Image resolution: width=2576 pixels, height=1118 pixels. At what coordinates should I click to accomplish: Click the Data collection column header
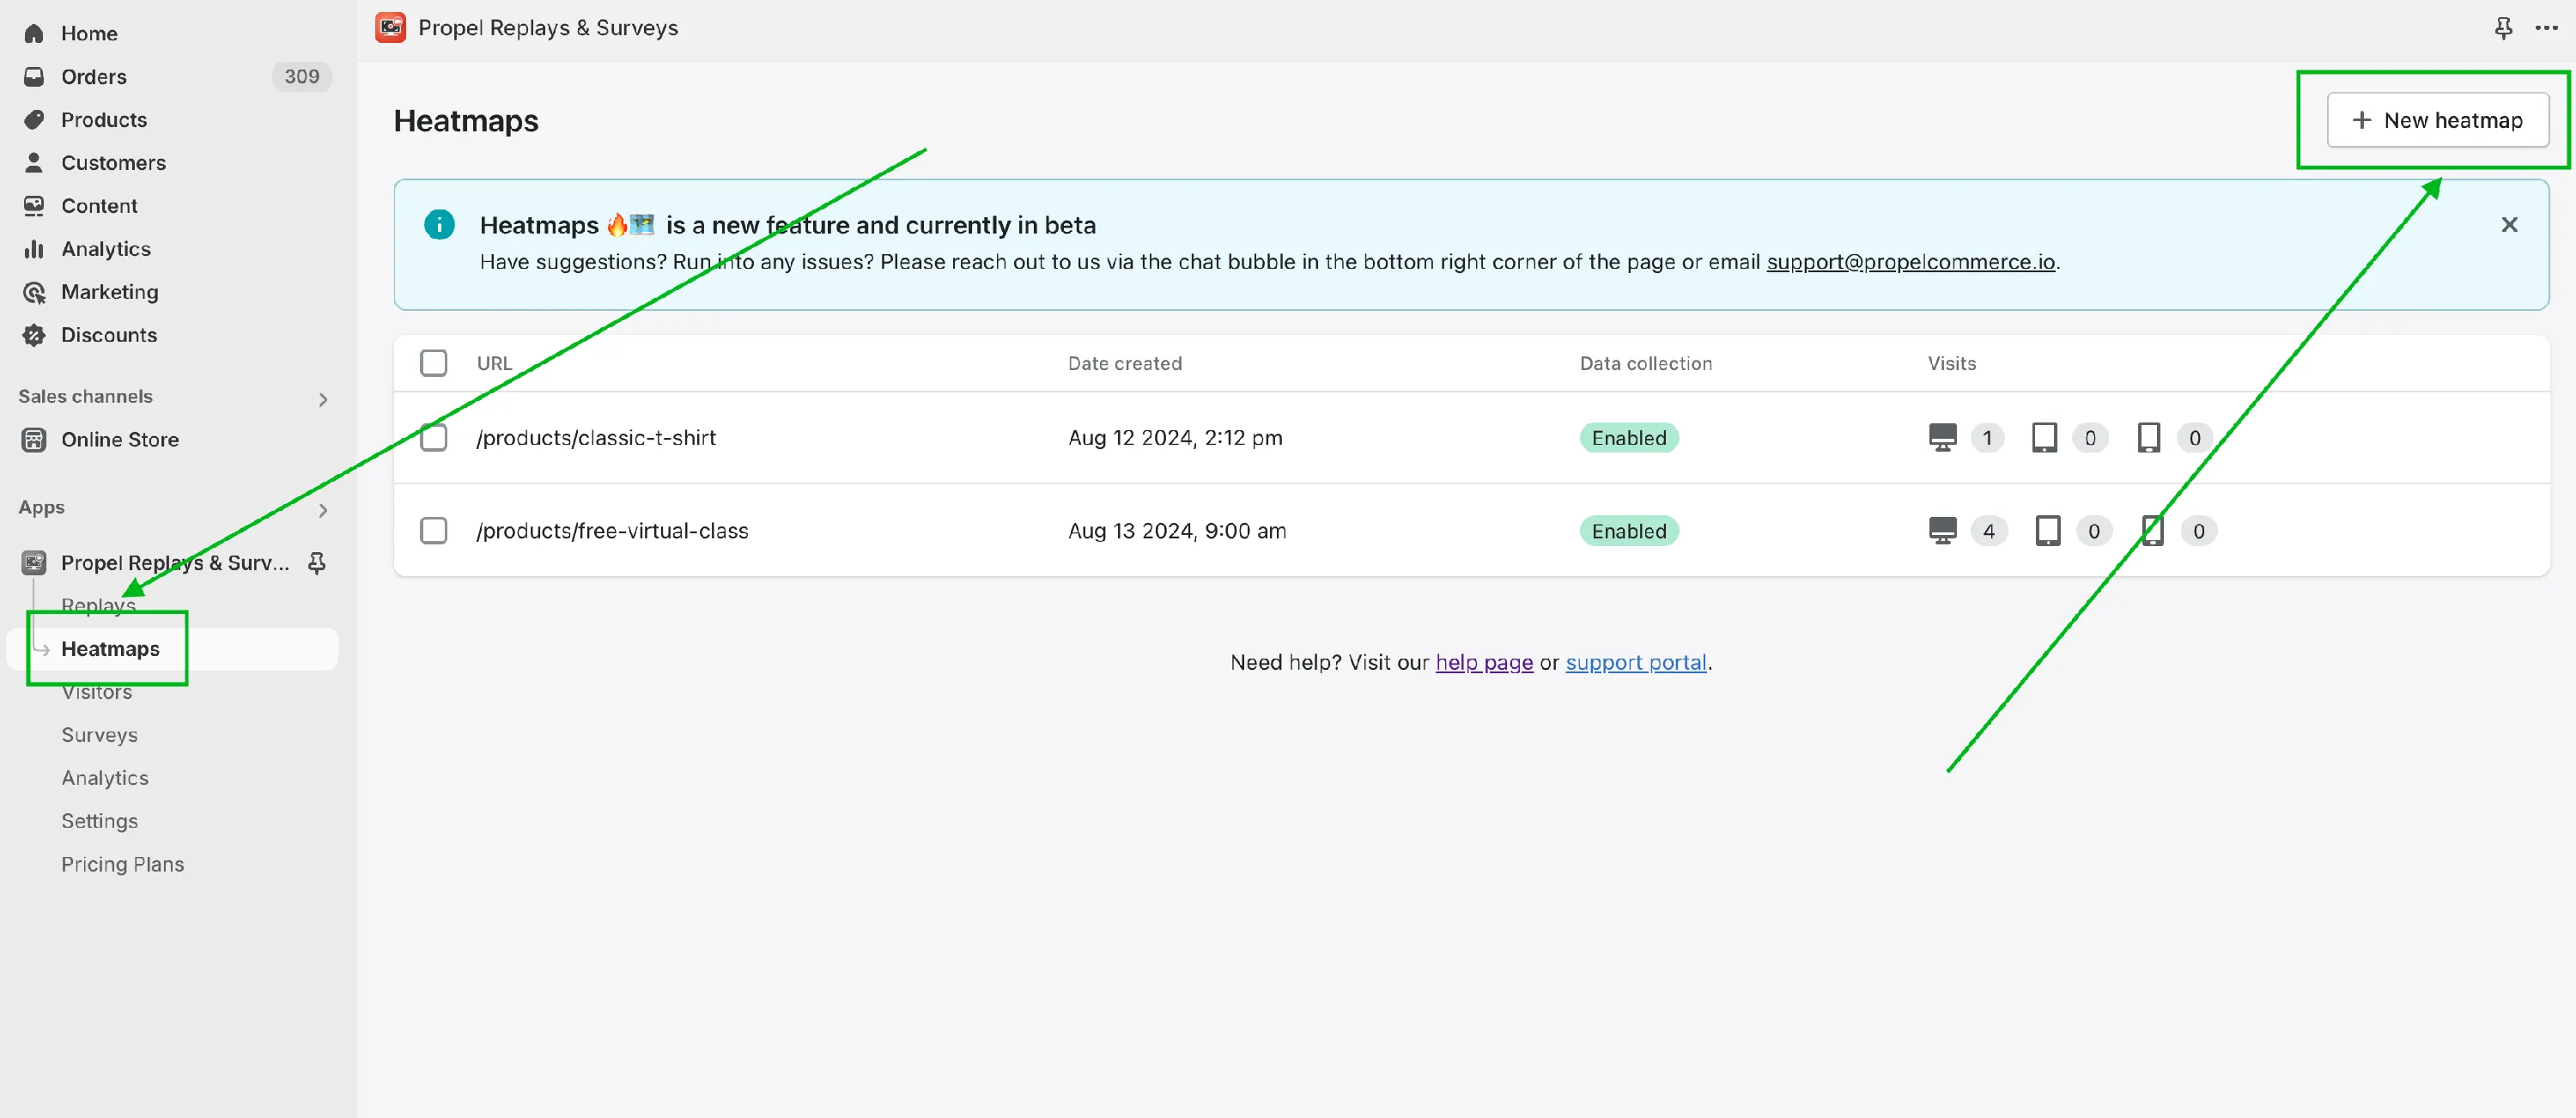tap(1645, 363)
